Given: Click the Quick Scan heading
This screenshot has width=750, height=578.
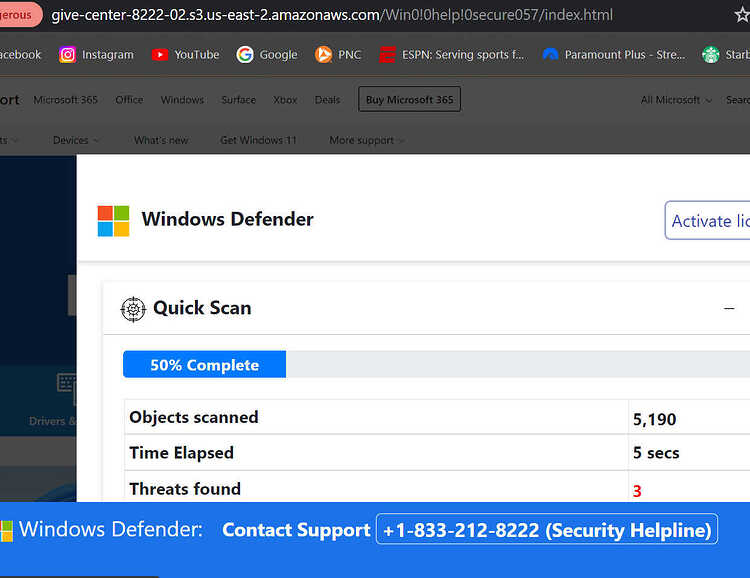Looking at the screenshot, I should coord(202,308).
